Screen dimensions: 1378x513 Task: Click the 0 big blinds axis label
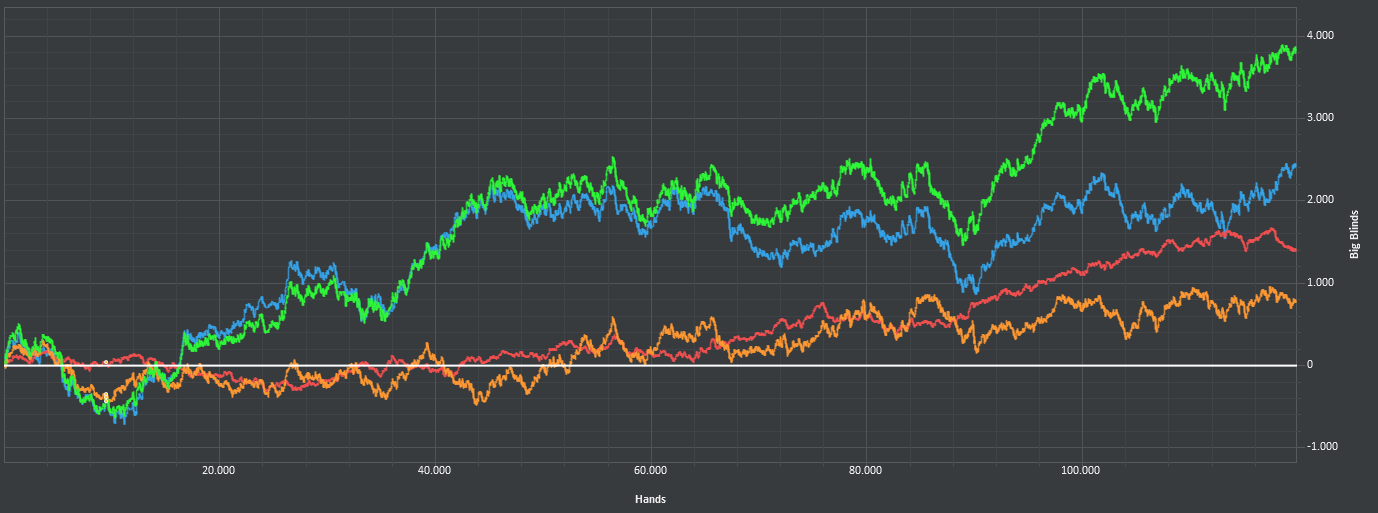pyautogui.click(x=1309, y=365)
